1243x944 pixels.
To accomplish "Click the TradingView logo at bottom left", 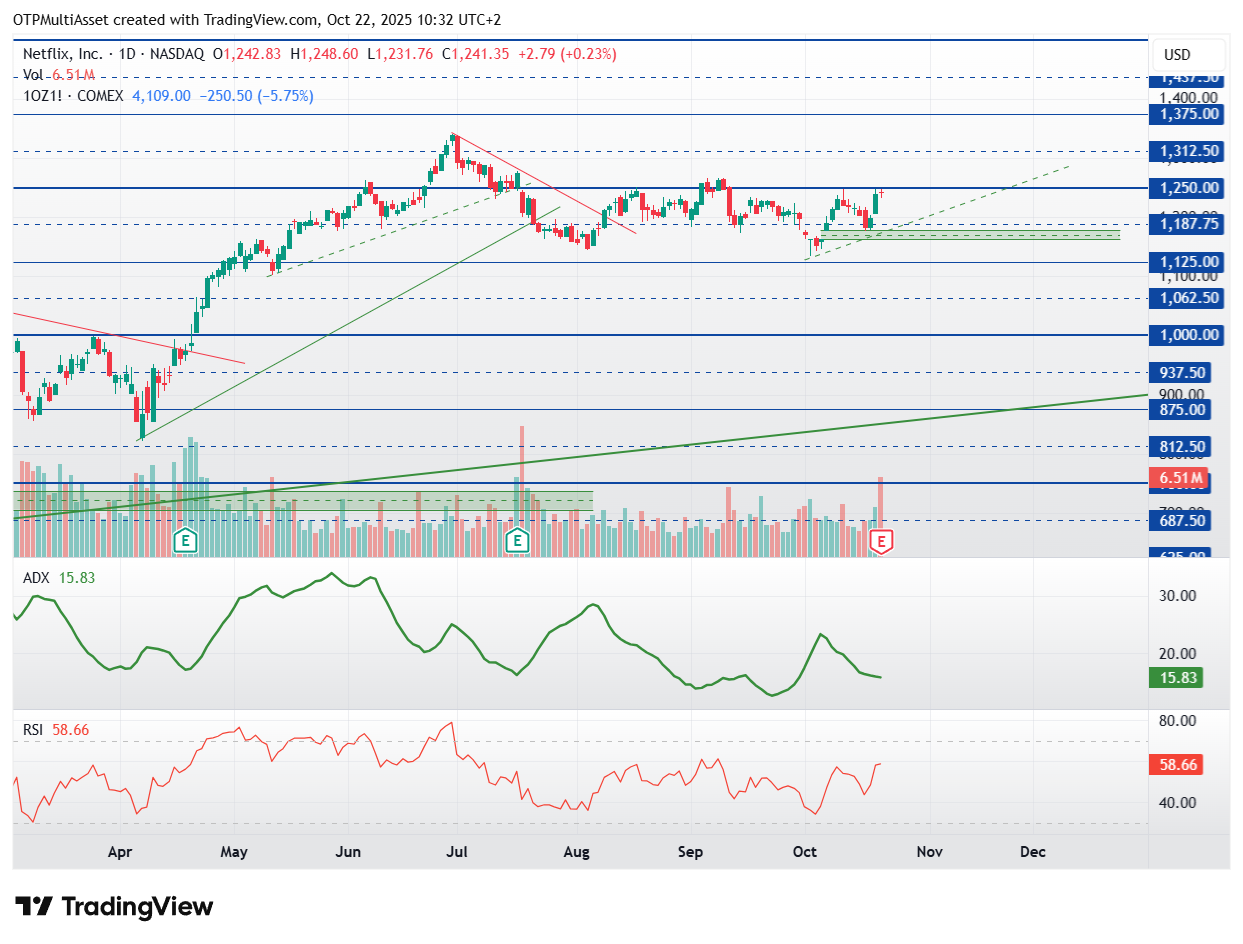I will pyautogui.click(x=115, y=907).
